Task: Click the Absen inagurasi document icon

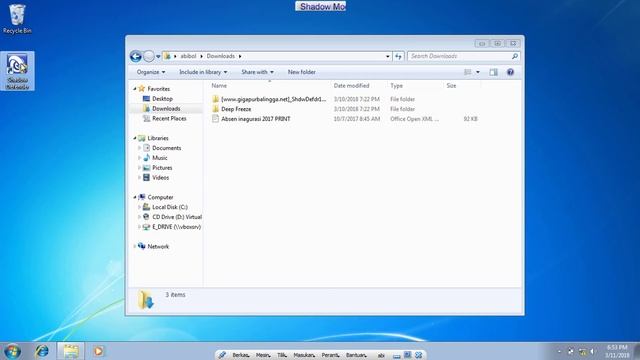Action: 216,119
